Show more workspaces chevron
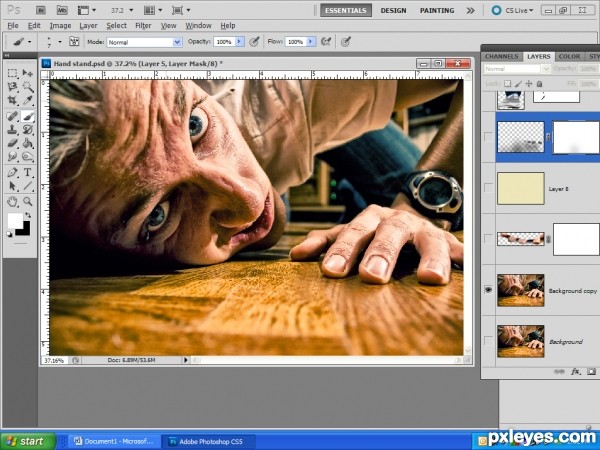Image resolution: width=600 pixels, height=450 pixels. [471, 10]
